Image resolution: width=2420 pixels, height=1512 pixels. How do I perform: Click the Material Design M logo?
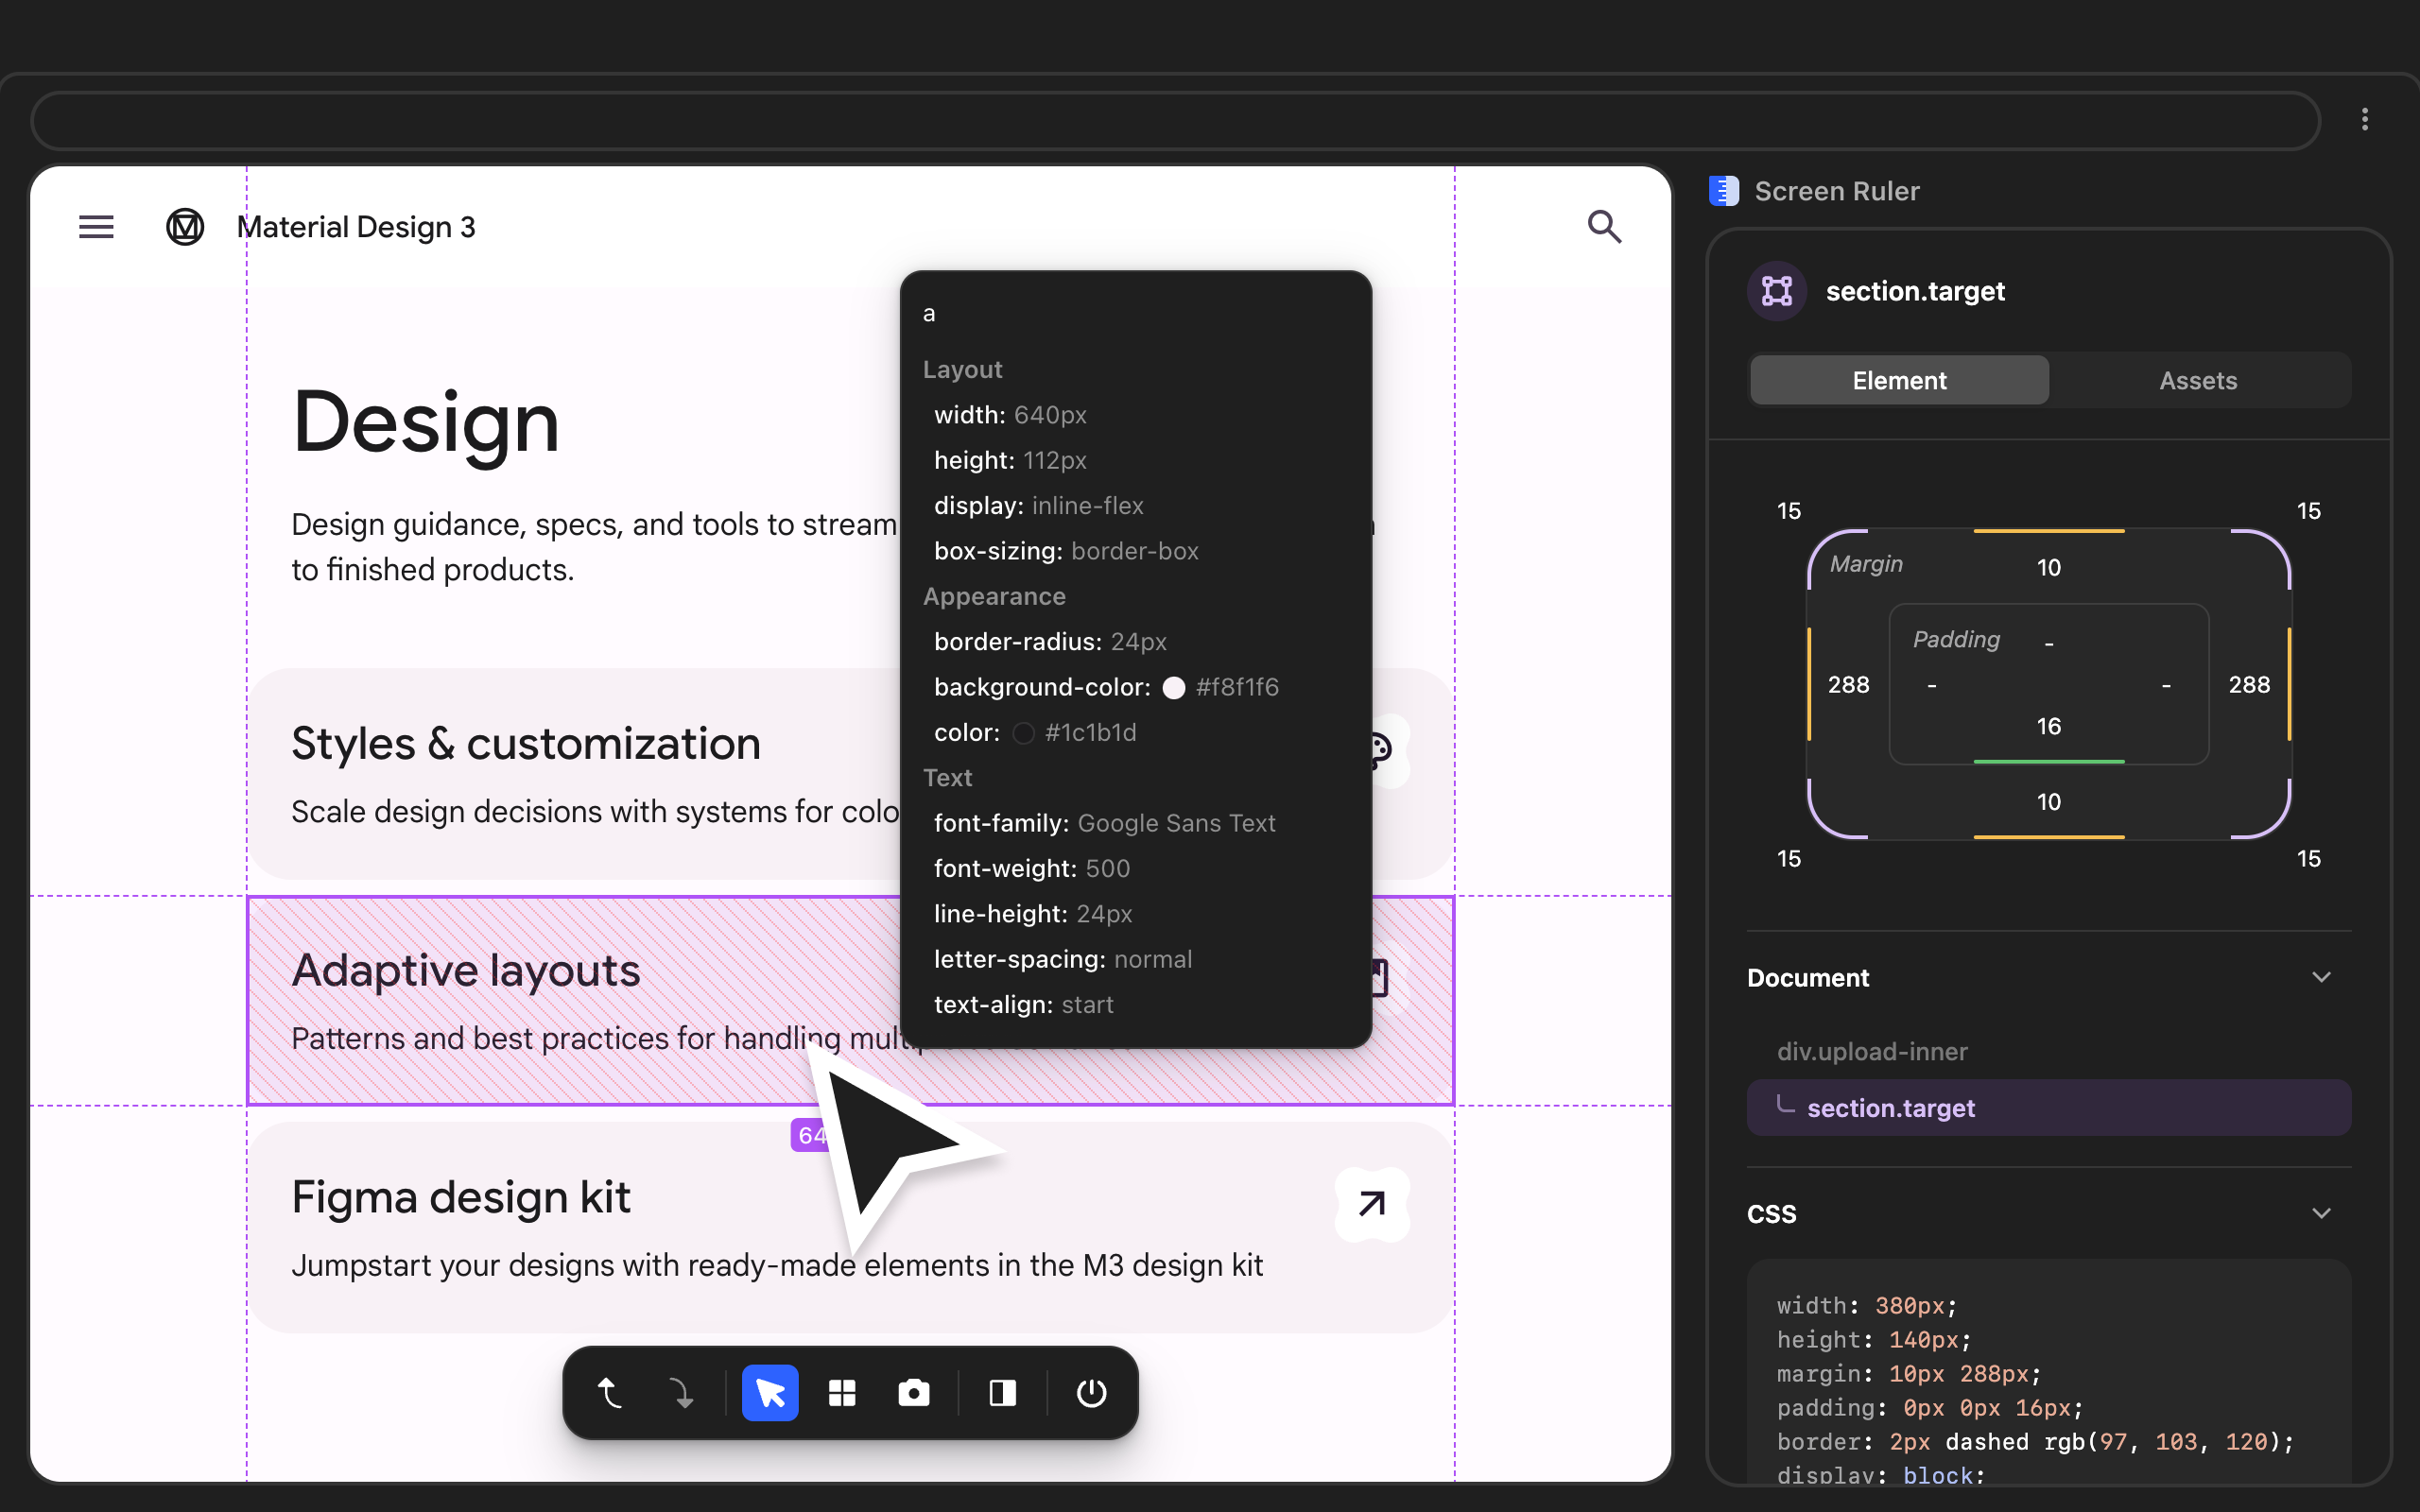pyautogui.click(x=185, y=227)
